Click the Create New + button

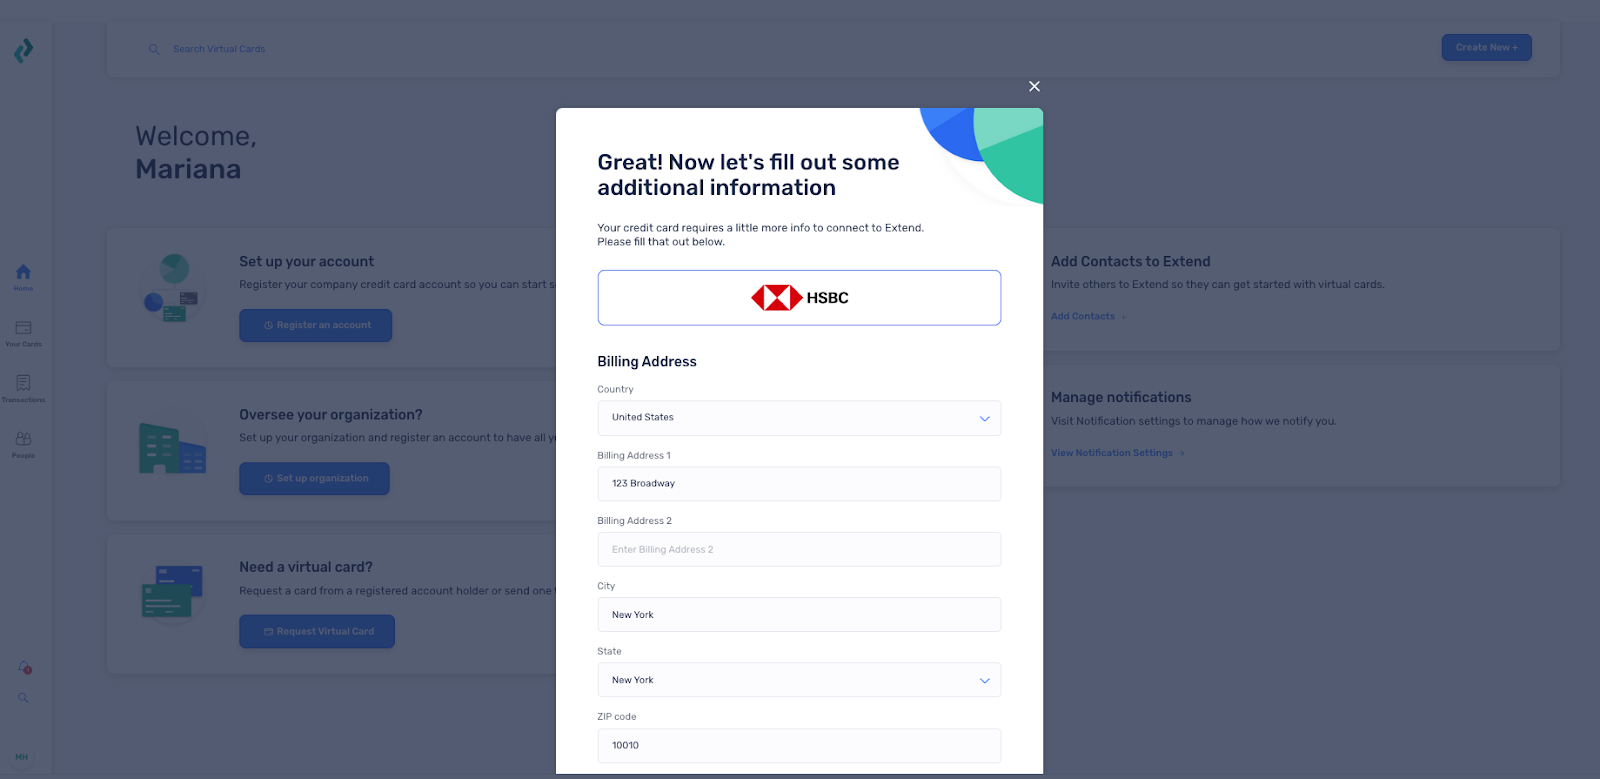1486,47
